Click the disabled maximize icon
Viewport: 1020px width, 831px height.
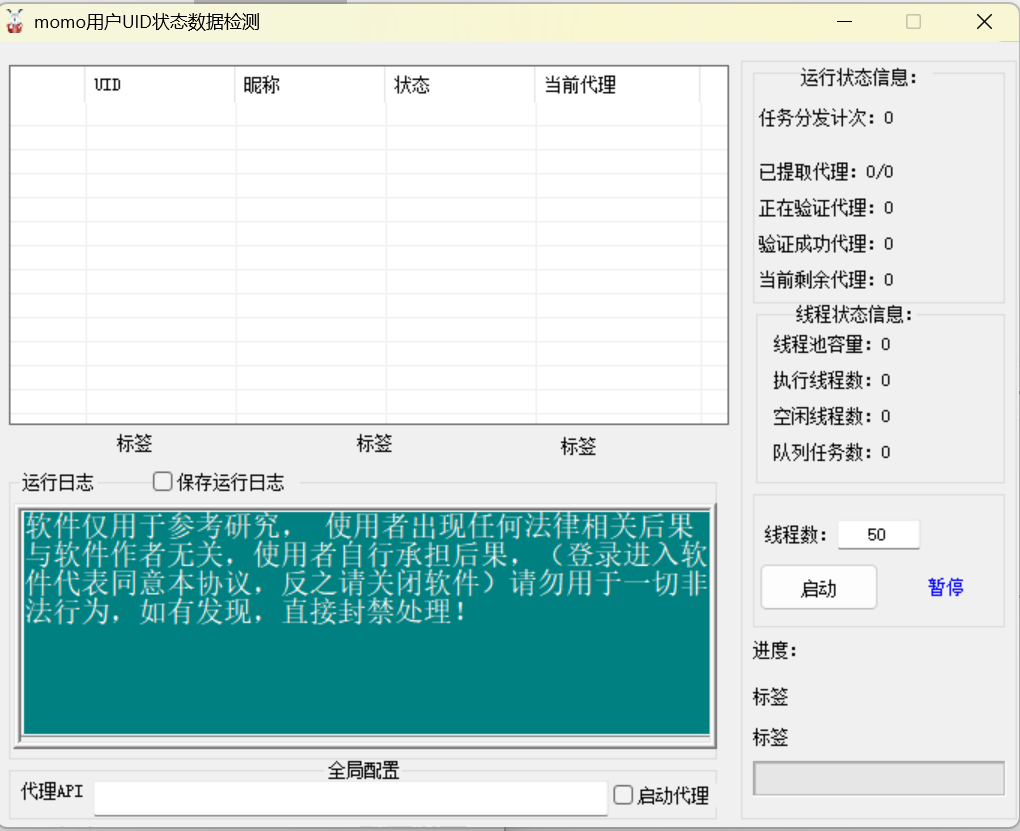(x=913, y=21)
